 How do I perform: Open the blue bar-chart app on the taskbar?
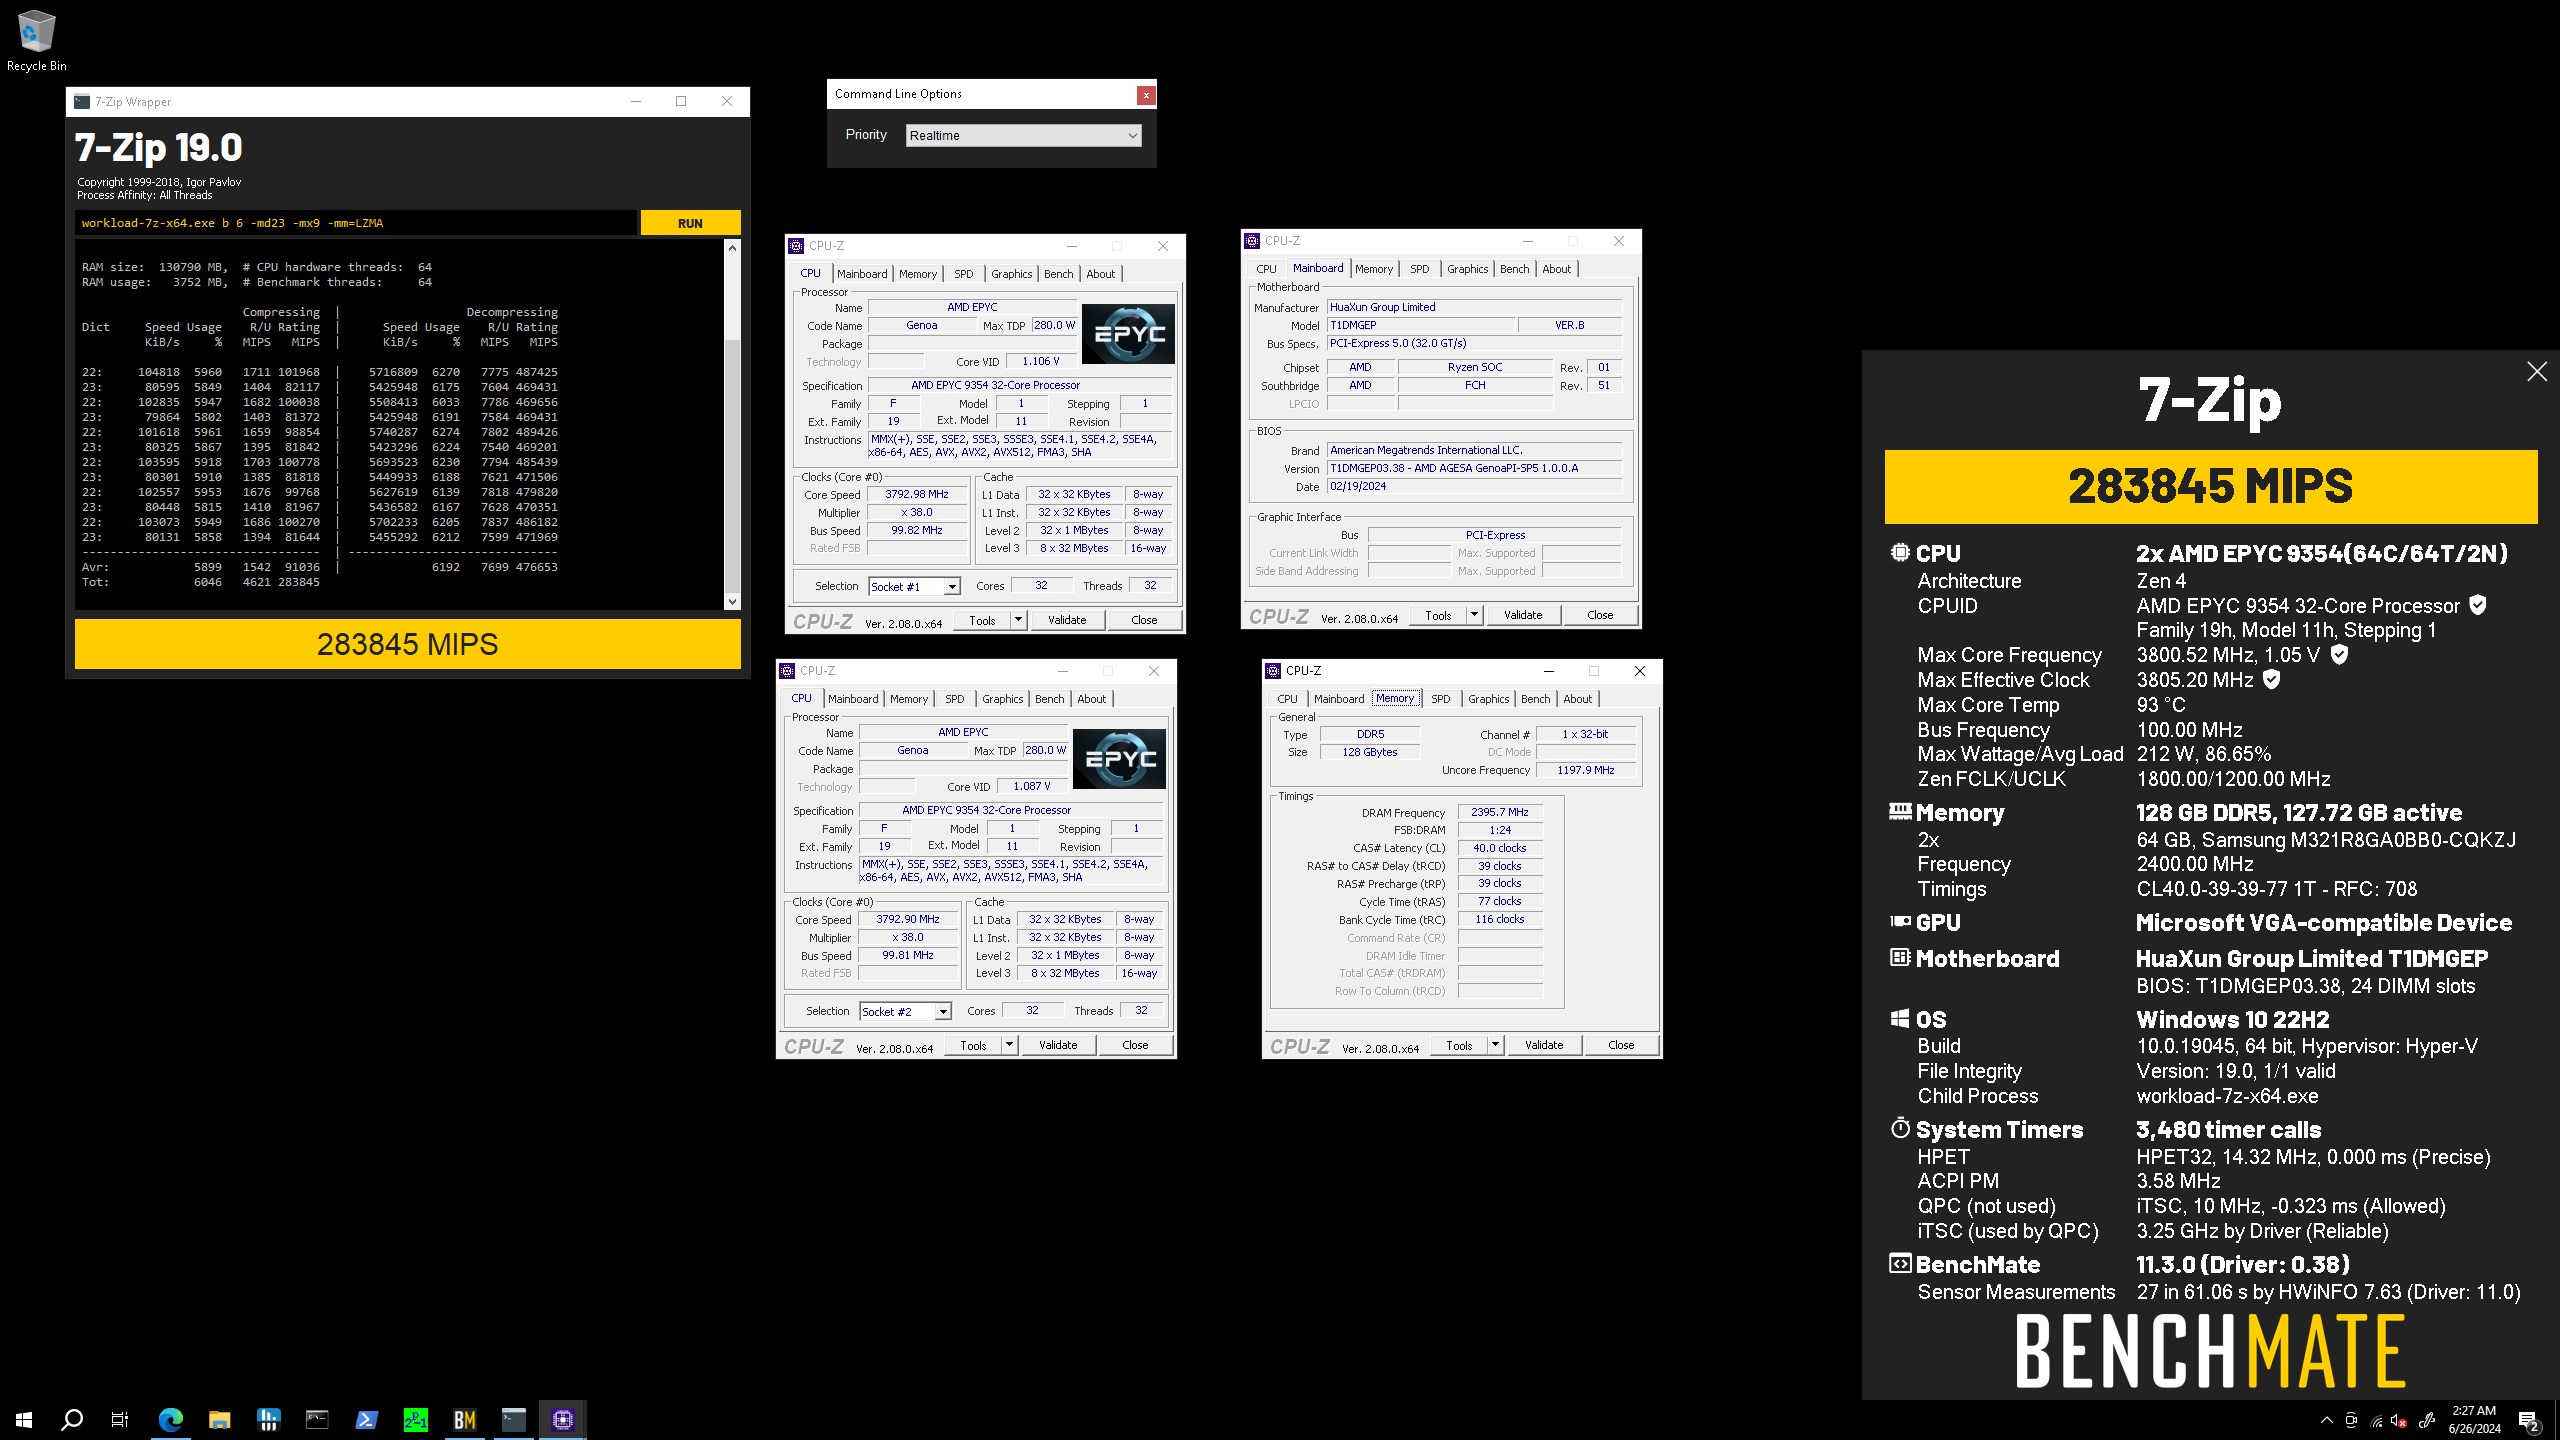268,1419
